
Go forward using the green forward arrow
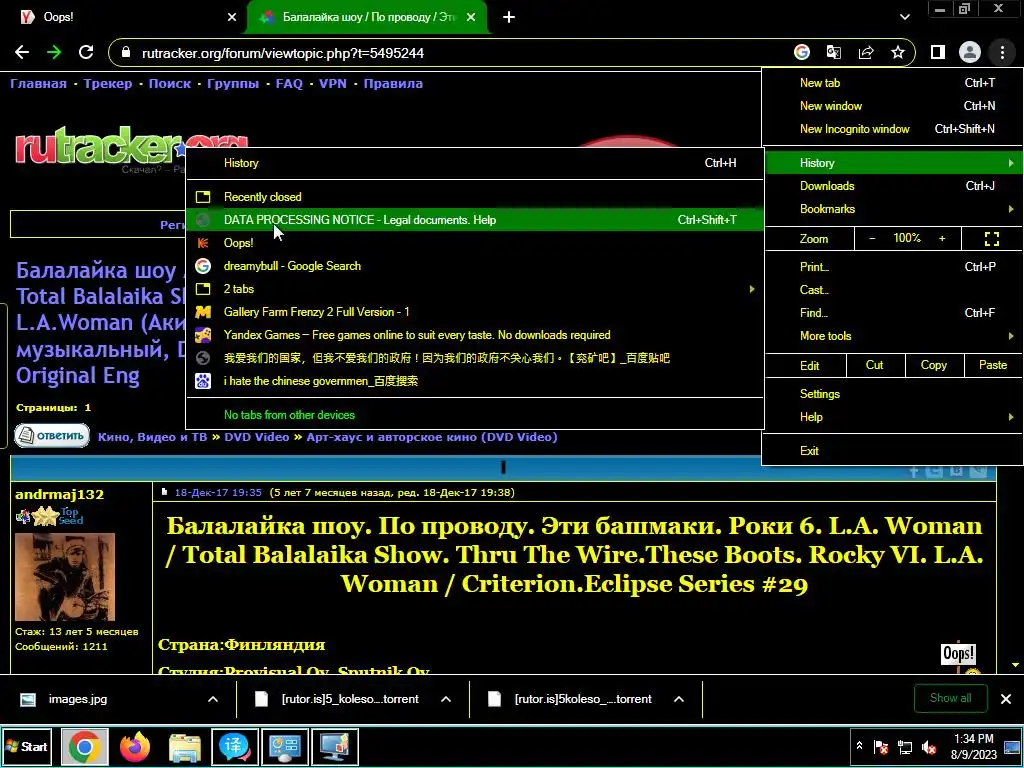54,52
